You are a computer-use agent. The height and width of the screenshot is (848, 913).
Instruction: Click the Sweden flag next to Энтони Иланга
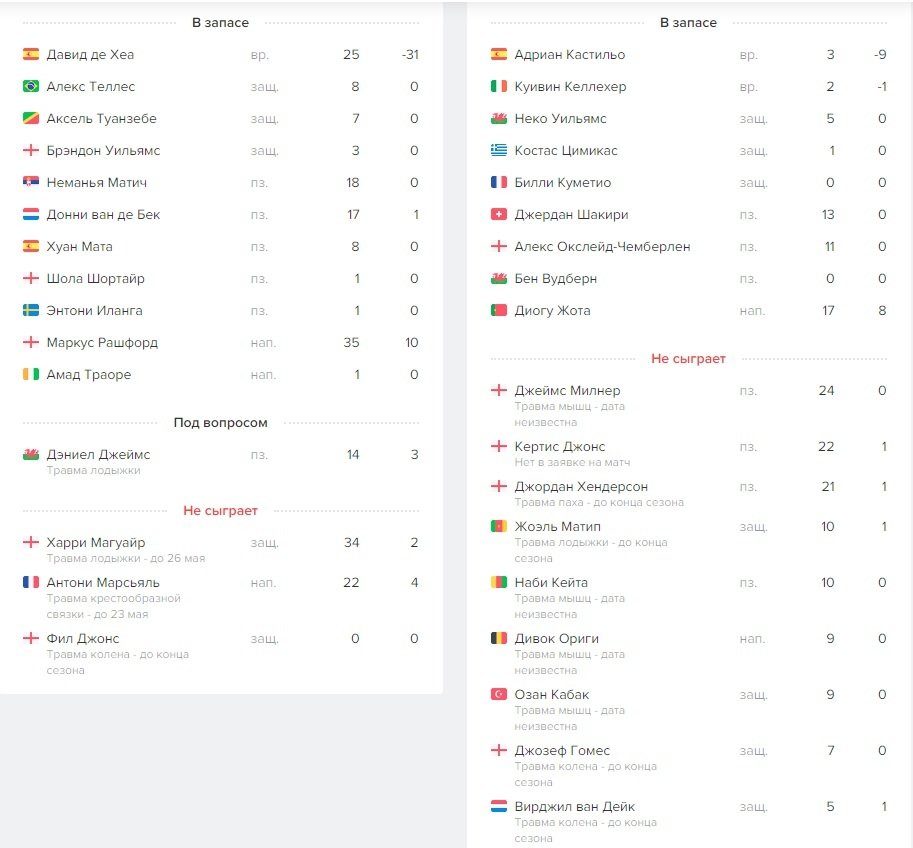pos(31,311)
